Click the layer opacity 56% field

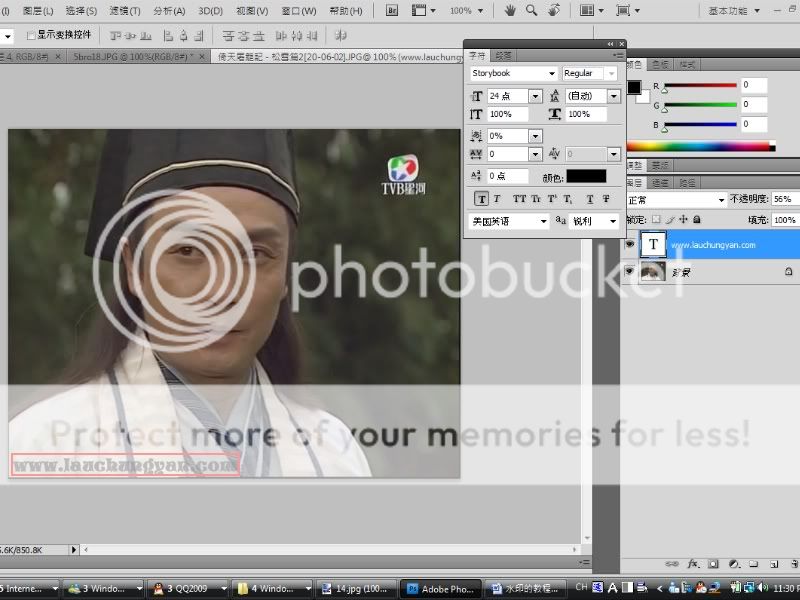785,199
